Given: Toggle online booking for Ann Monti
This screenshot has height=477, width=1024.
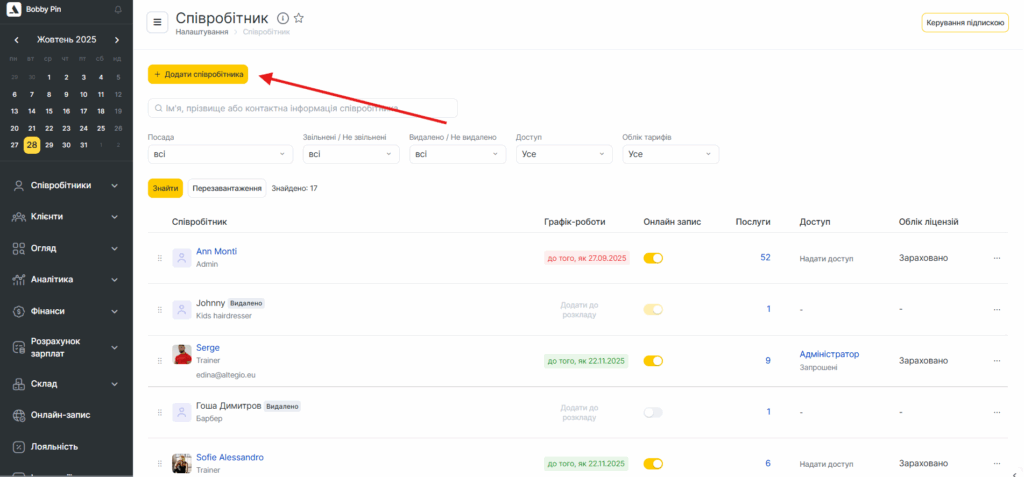Looking at the screenshot, I should (x=653, y=258).
